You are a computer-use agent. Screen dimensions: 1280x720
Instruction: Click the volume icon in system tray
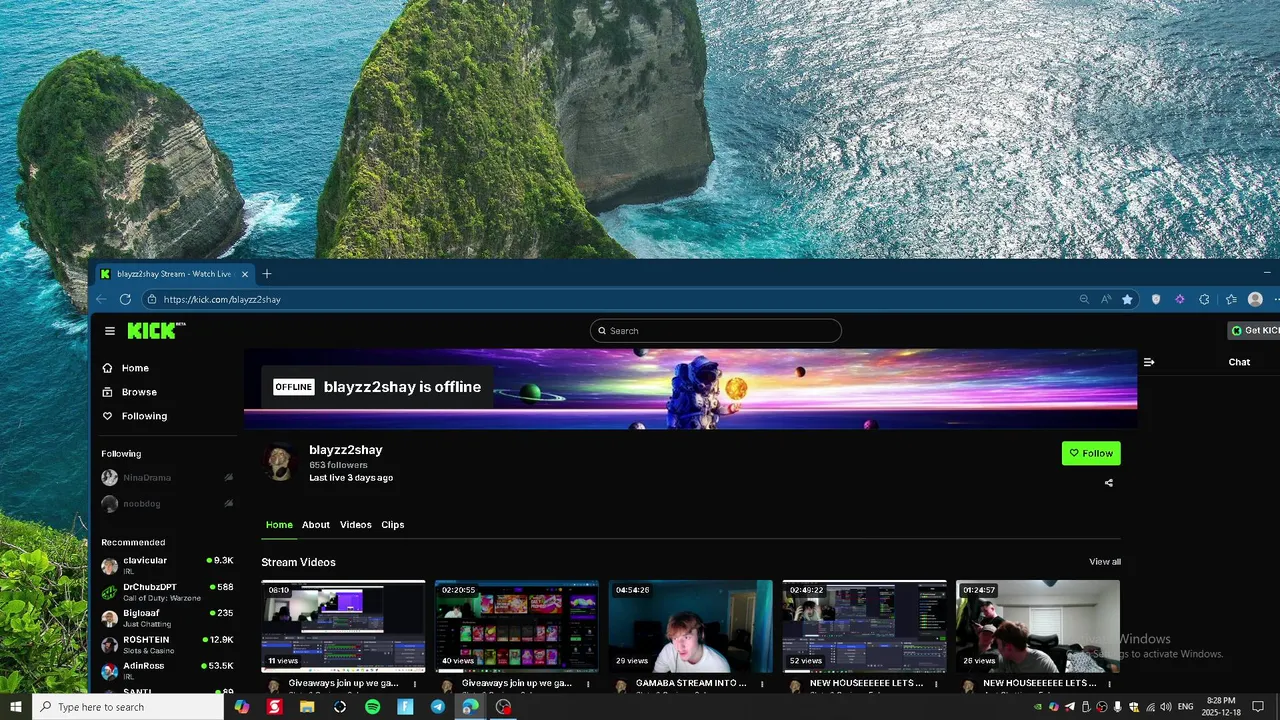[x=1167, y=707]
